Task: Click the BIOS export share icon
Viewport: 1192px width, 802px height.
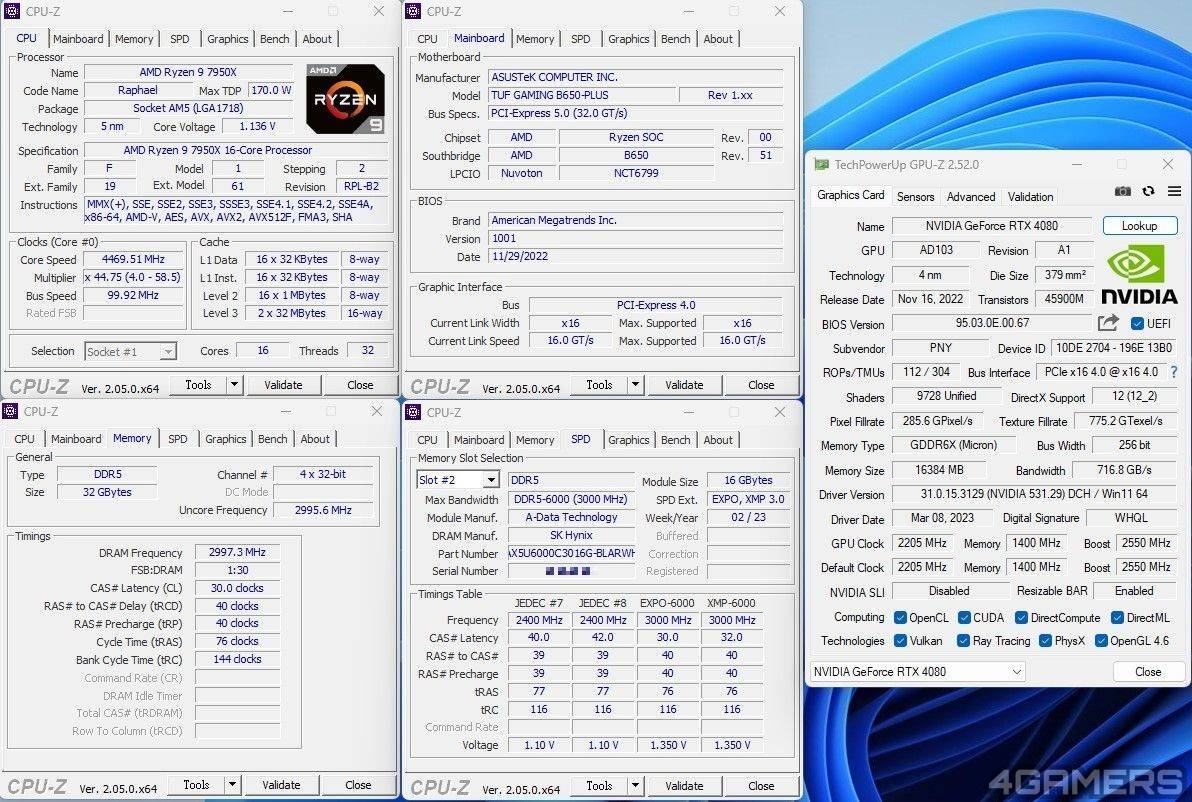Action: pyautogui.click(x=1108, y=323)
